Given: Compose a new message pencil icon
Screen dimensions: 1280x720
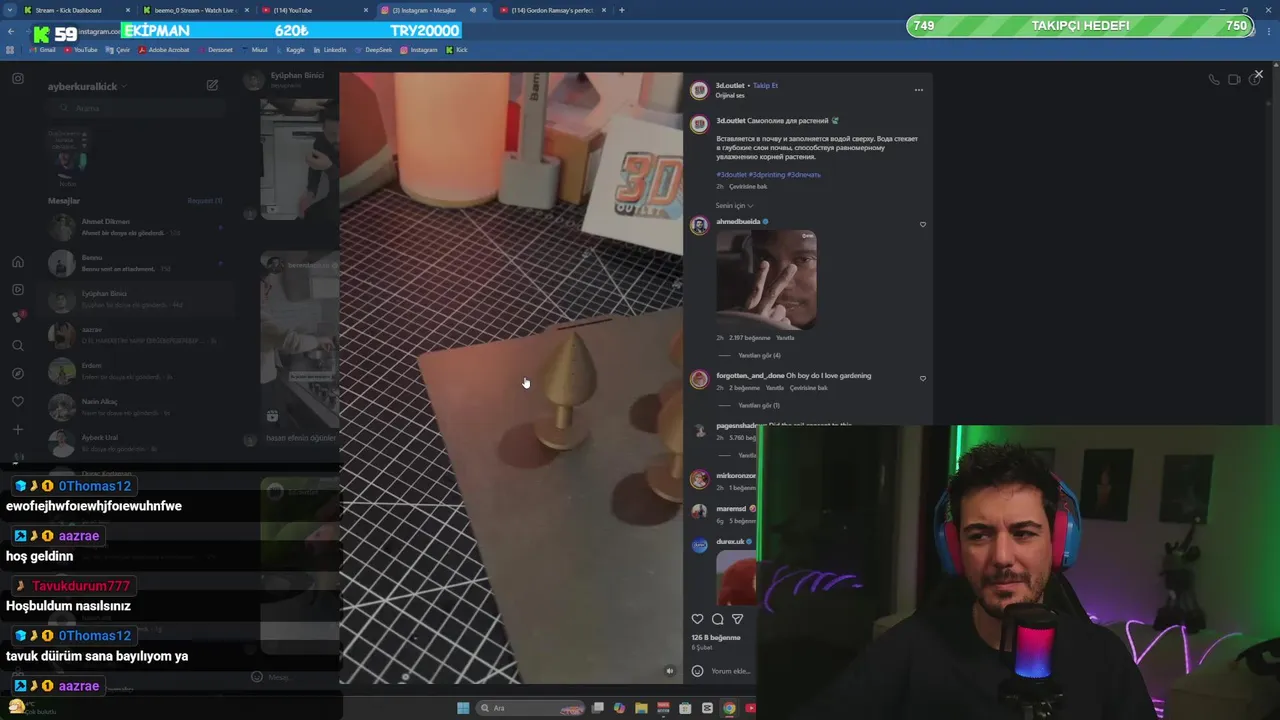Looking at the screenshot, I should click(212, 86).
